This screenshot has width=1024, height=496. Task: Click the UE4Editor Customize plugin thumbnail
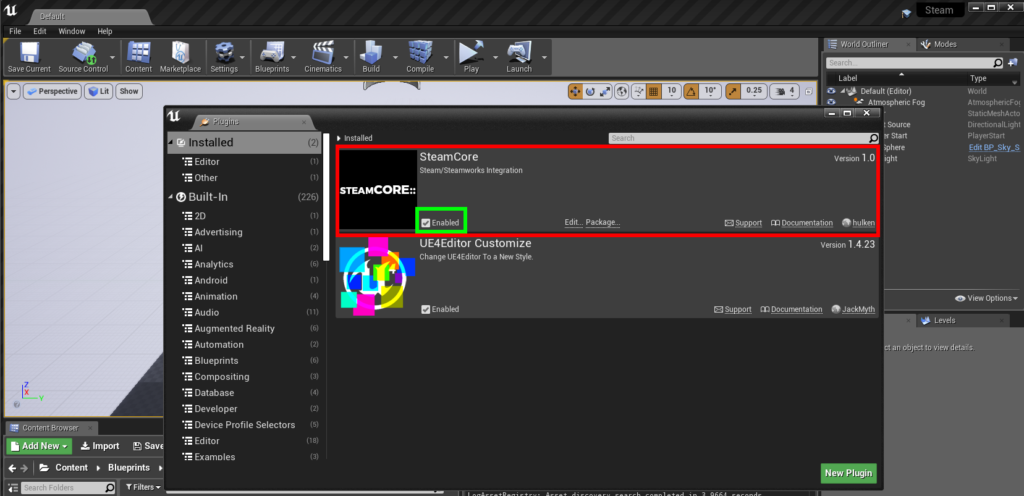click(x=378, y=277)
